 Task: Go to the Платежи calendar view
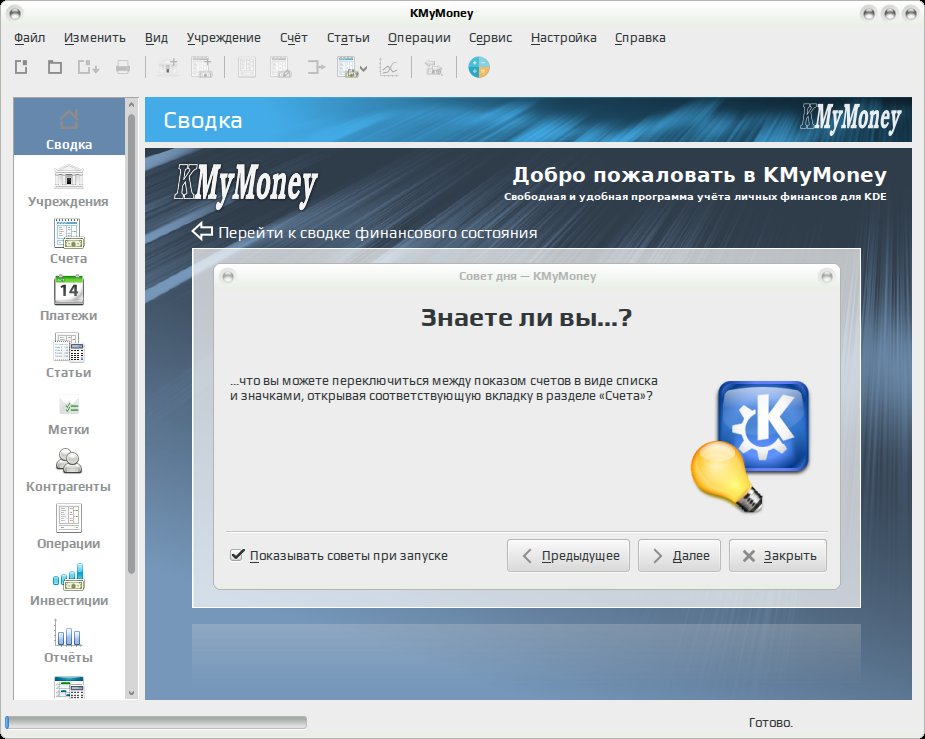pyautogui.click(x=68, y=299)
